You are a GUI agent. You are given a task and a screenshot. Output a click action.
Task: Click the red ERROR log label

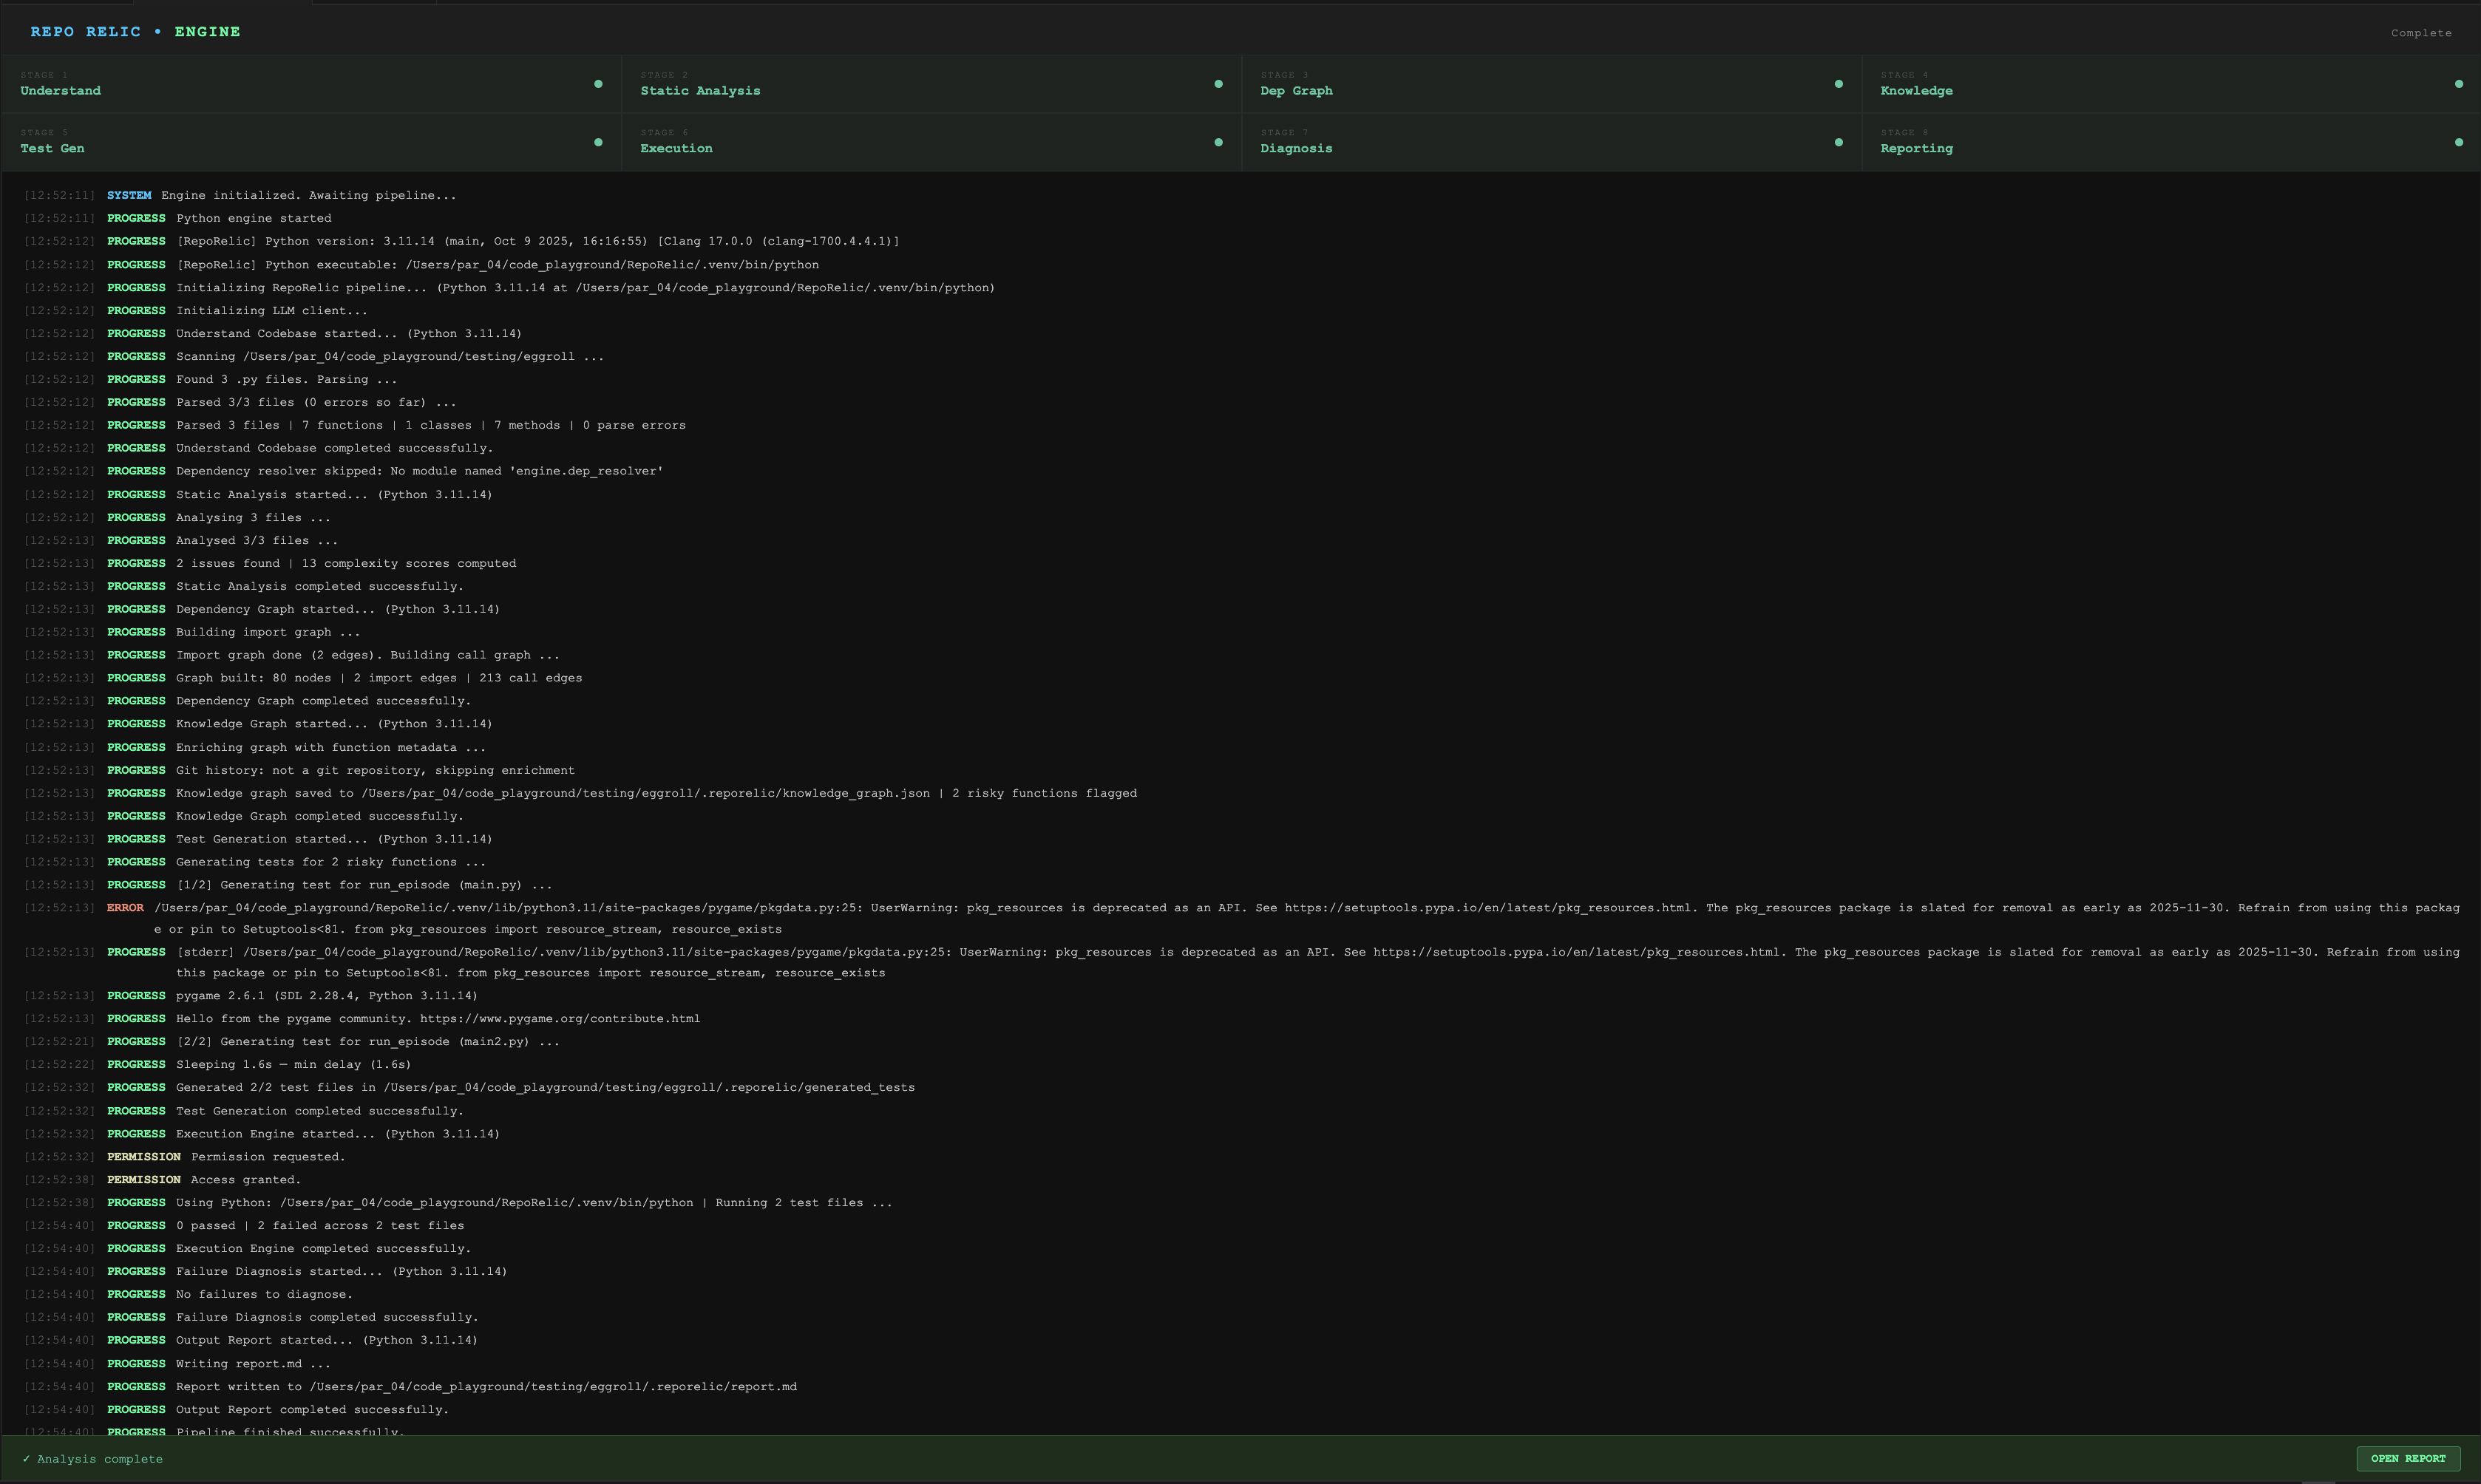click(125, 908)
